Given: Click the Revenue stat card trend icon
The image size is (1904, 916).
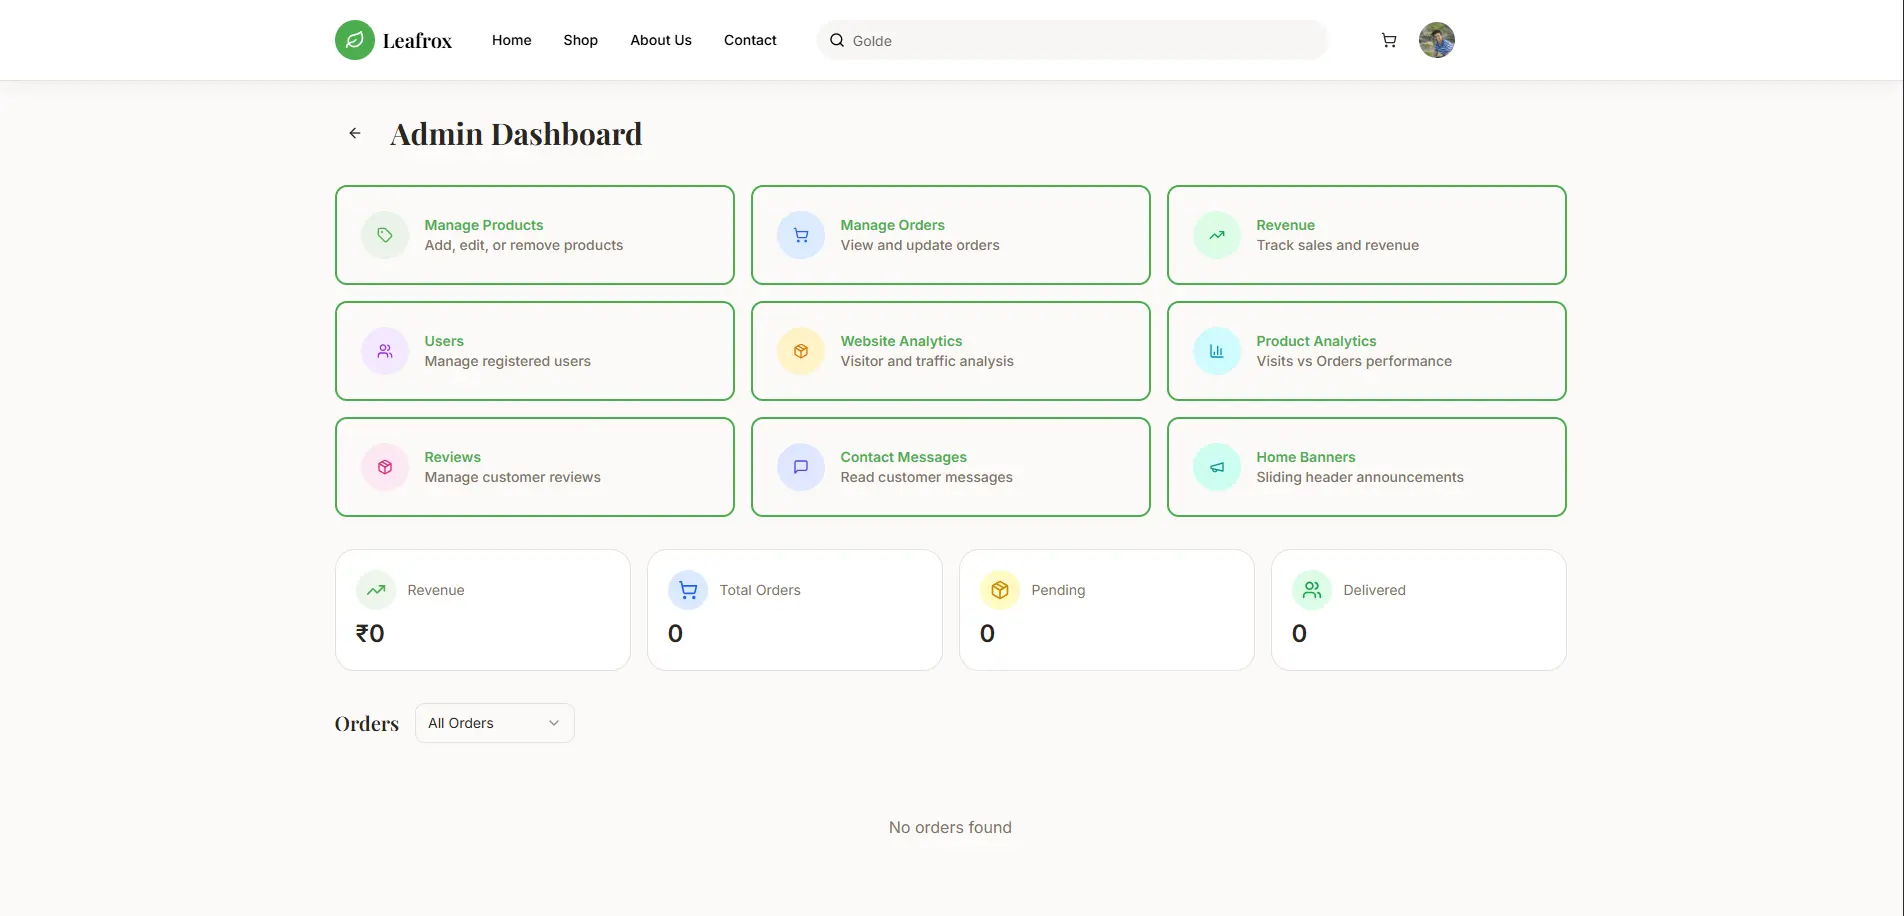Looking at the screenshot, I should pos(376,590).
